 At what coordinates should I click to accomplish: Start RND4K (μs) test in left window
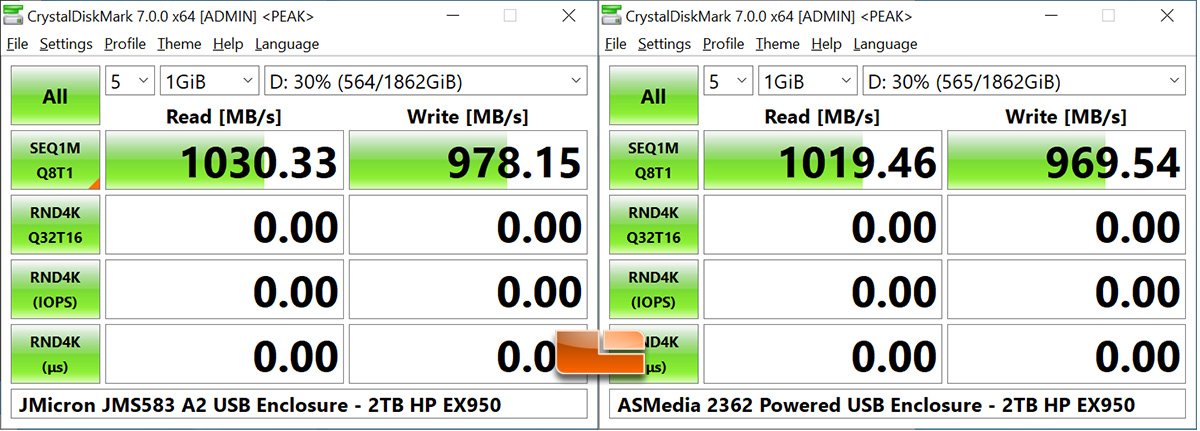click(x=55, y=355)
